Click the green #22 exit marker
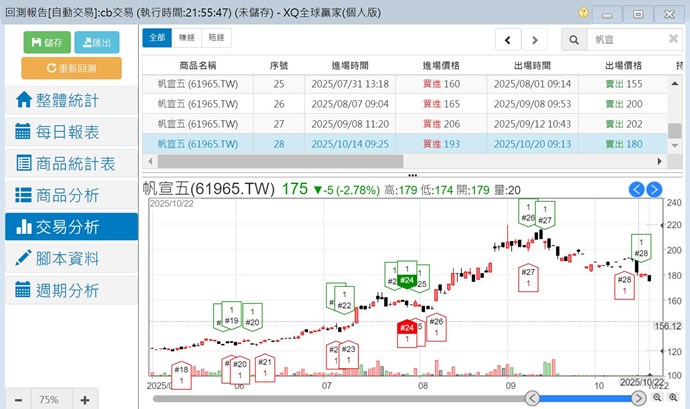Viewport: 690px width, 409px height. point(344,300)
